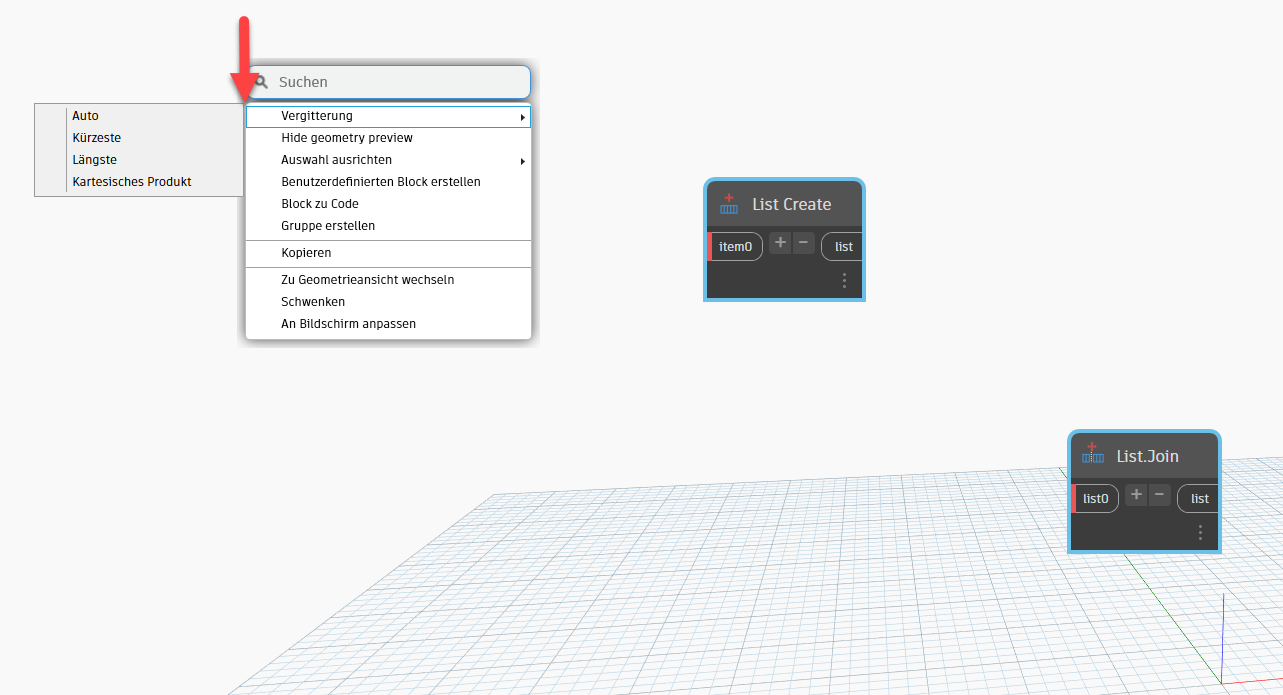The width and height of the screenshot is (1283, 695).
Task: Expand the Auswahl ausrichten submenu
Action: pyautogui.click(x=388, y=160)
